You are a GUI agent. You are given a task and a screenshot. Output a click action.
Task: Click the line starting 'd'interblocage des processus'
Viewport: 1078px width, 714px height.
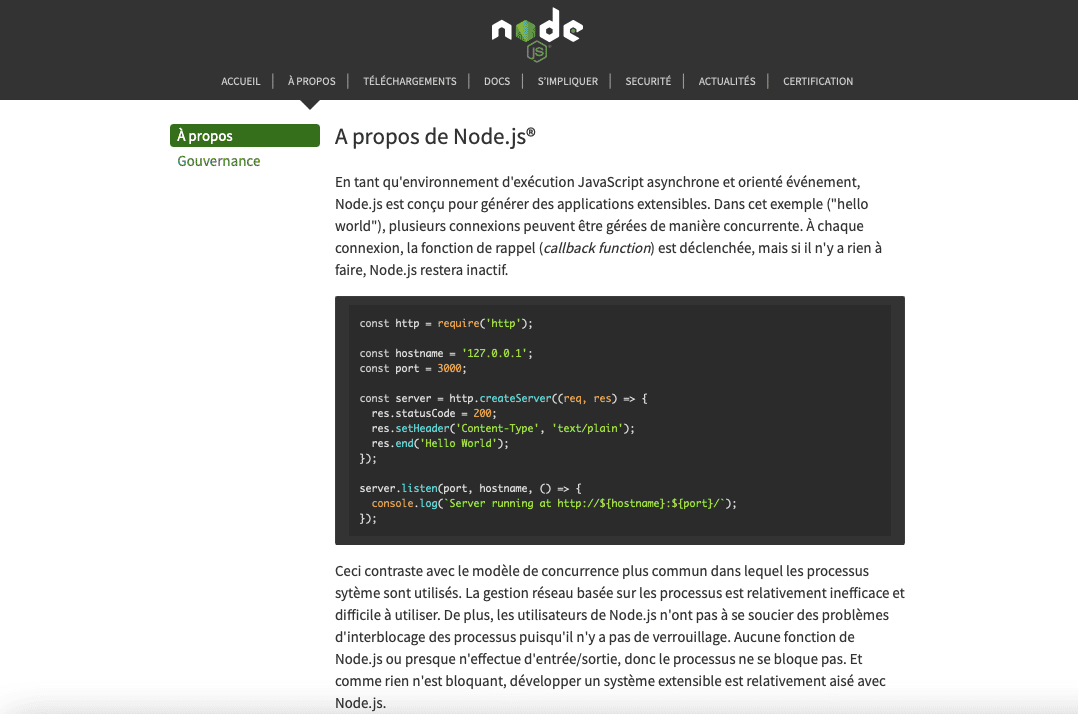[595, 637]
